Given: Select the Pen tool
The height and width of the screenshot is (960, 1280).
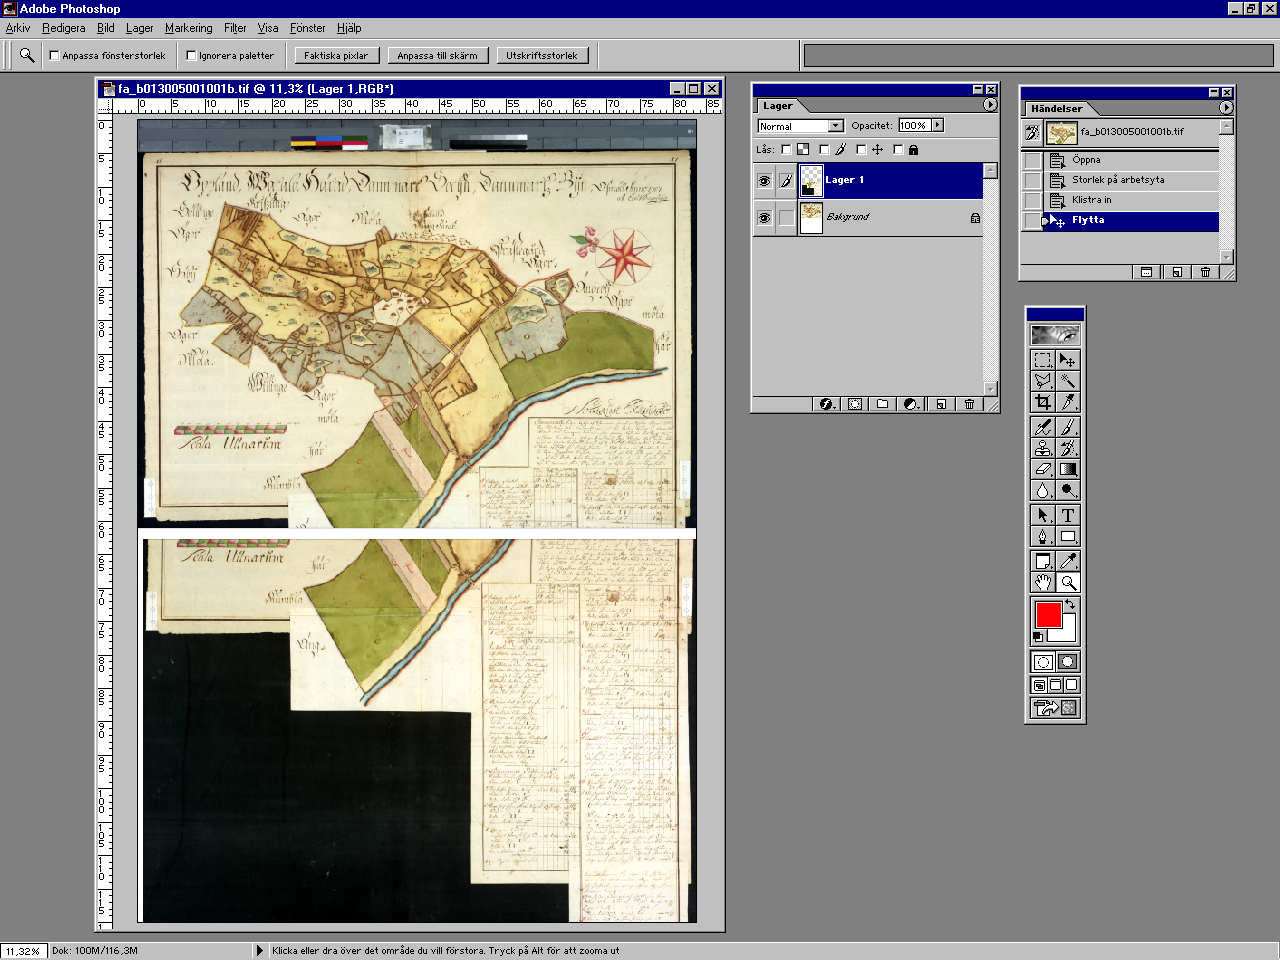Looking at the screenshot, I should click(x=1043, y=536).
